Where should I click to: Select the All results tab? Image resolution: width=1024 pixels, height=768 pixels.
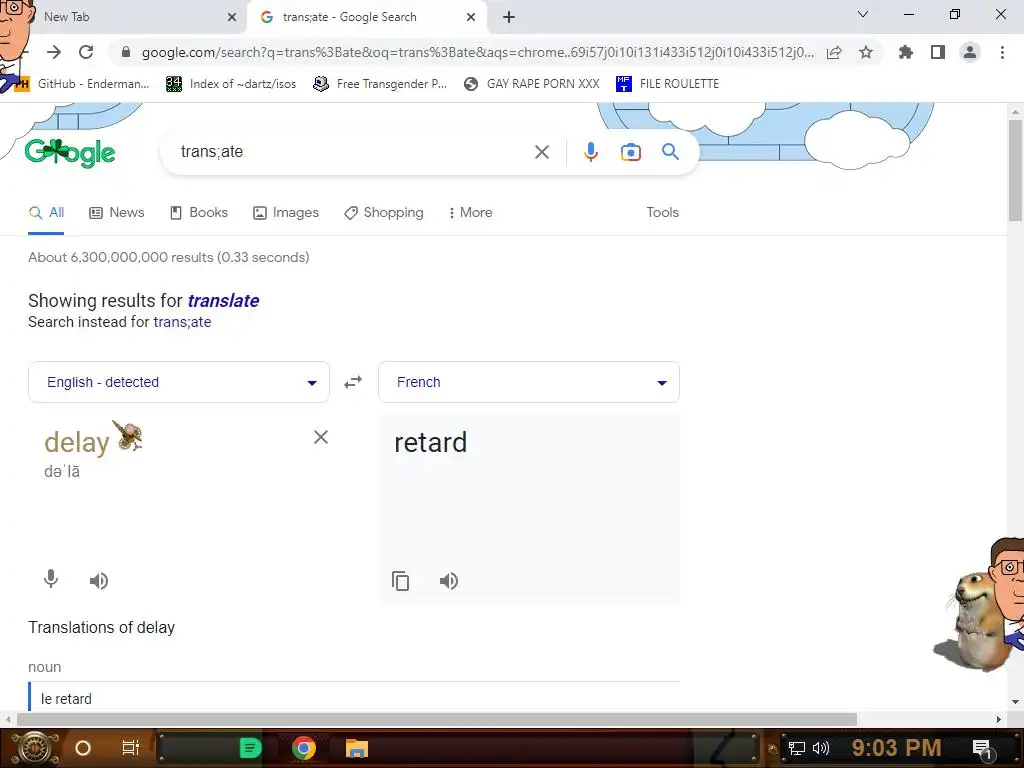(46, 212)
